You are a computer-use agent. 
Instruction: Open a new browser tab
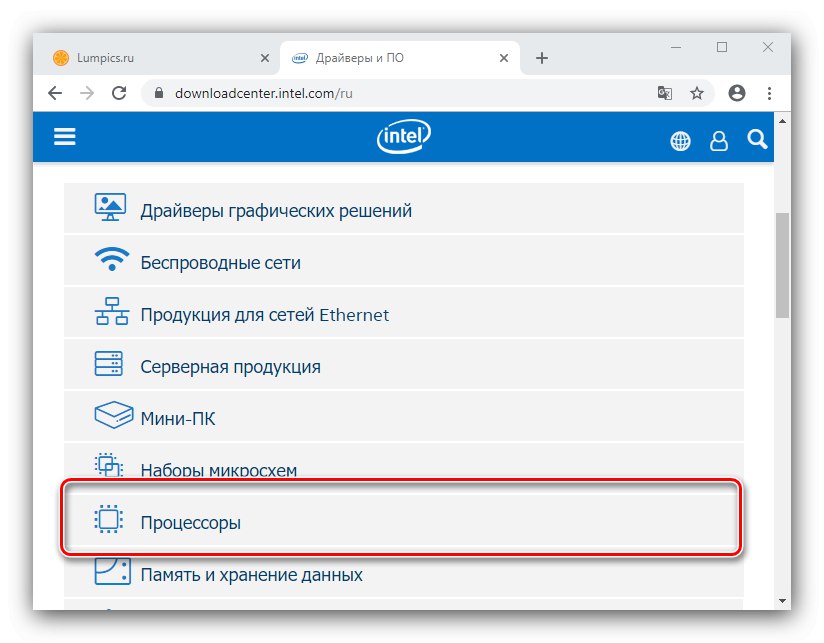pyautogui.click(x=542, y=58)
